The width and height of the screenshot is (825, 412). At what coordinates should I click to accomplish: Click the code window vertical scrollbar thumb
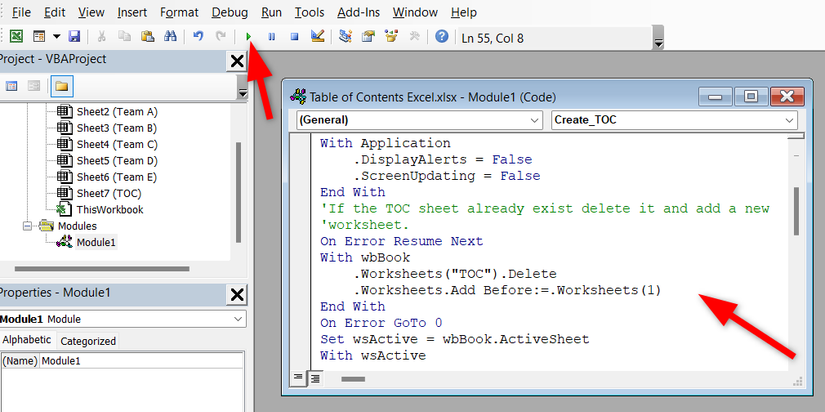(797, 211)
